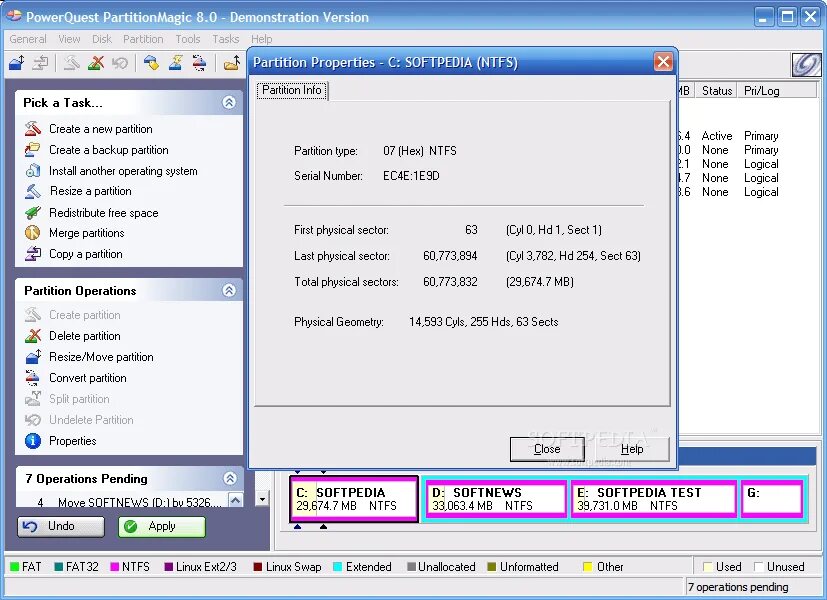Open the View menu
This screenshot has width=827, height=600.
[x=69, y=39]
